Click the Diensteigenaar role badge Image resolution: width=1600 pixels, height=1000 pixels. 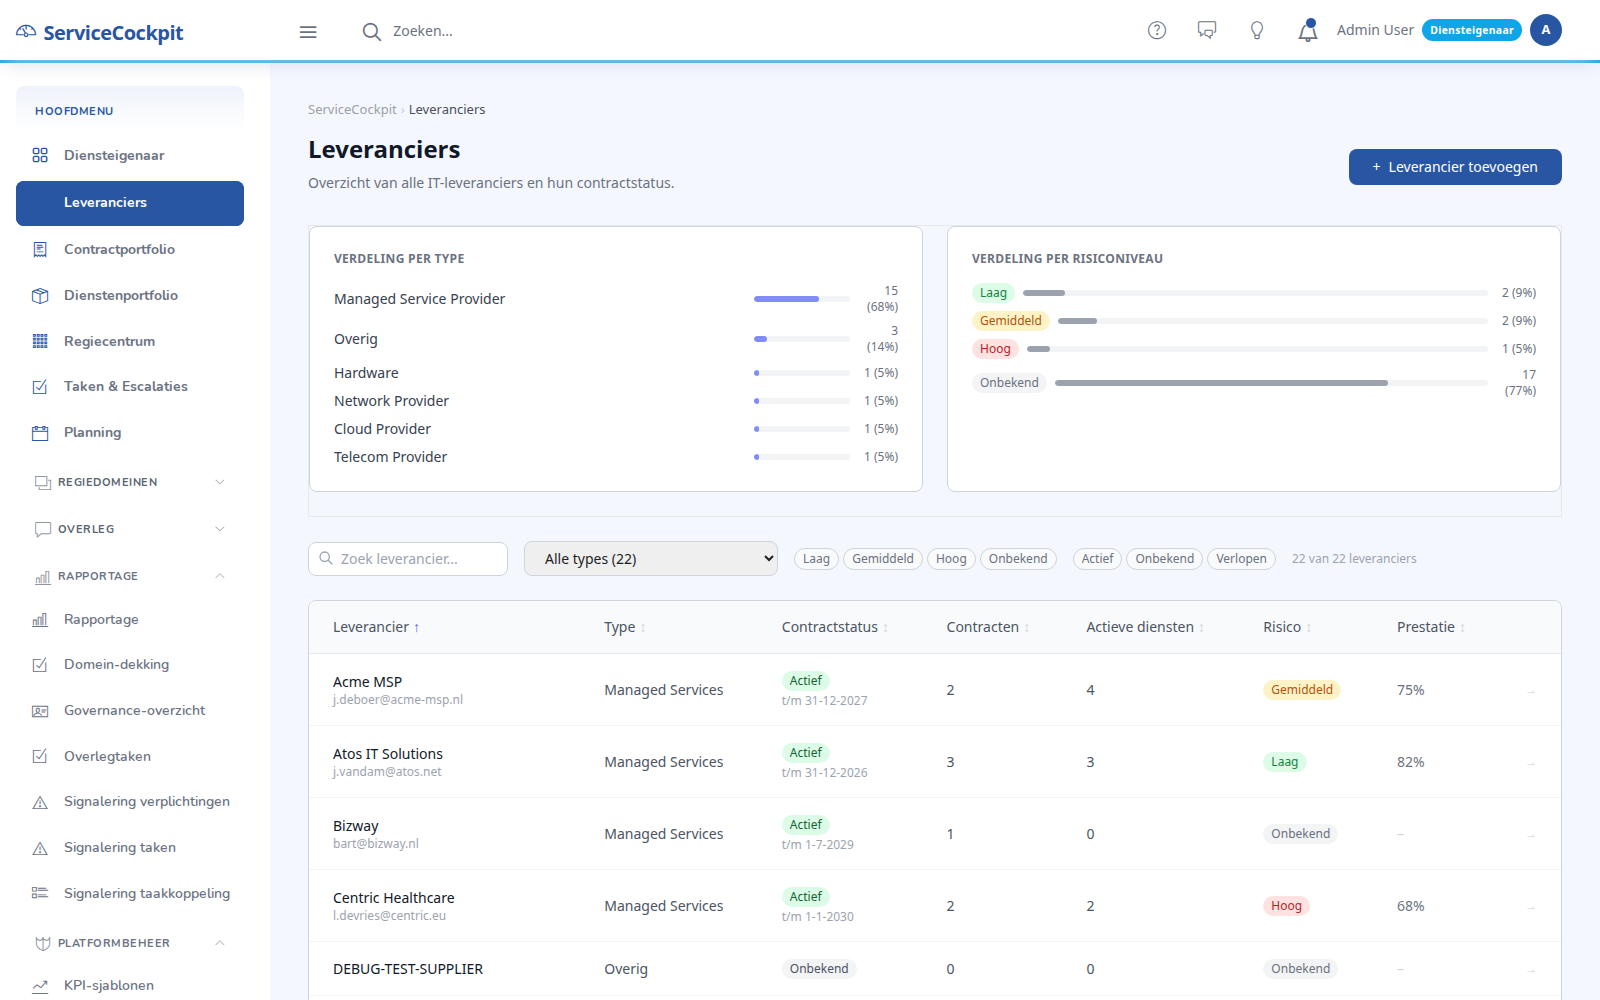(1472, 30)
